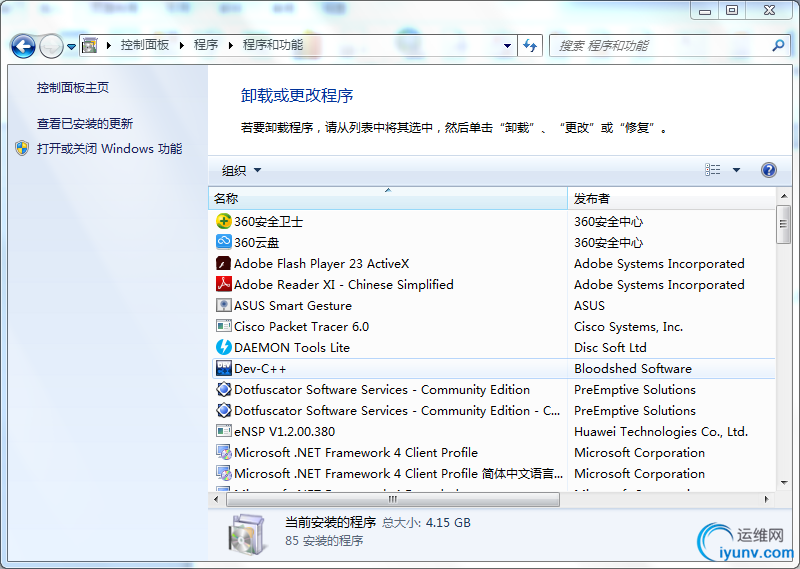
Task: Open 控制面板主页 link
Action: (72, 88)
